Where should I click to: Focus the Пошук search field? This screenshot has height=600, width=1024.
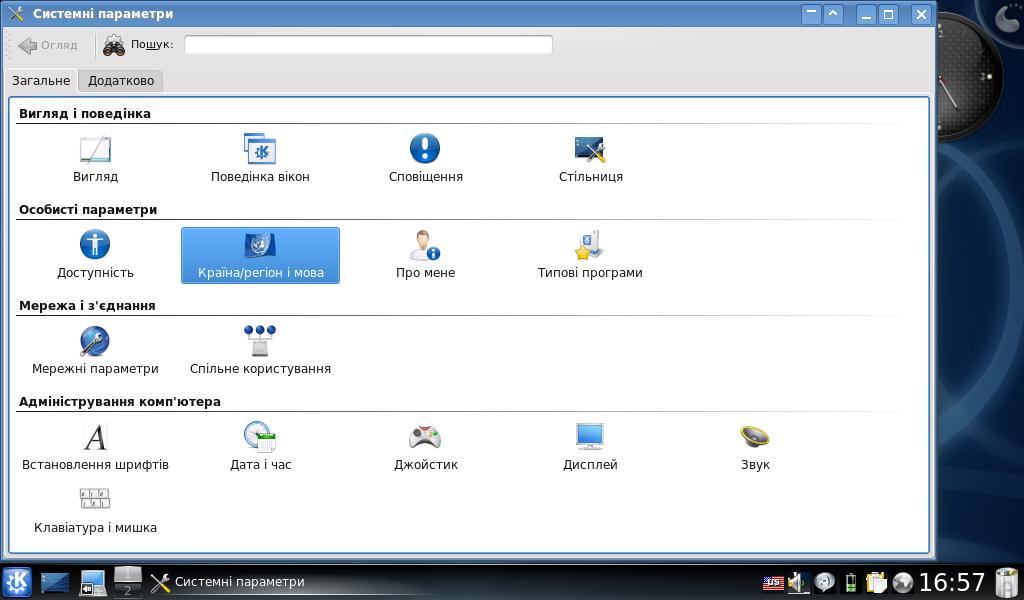tap(368, 45)
